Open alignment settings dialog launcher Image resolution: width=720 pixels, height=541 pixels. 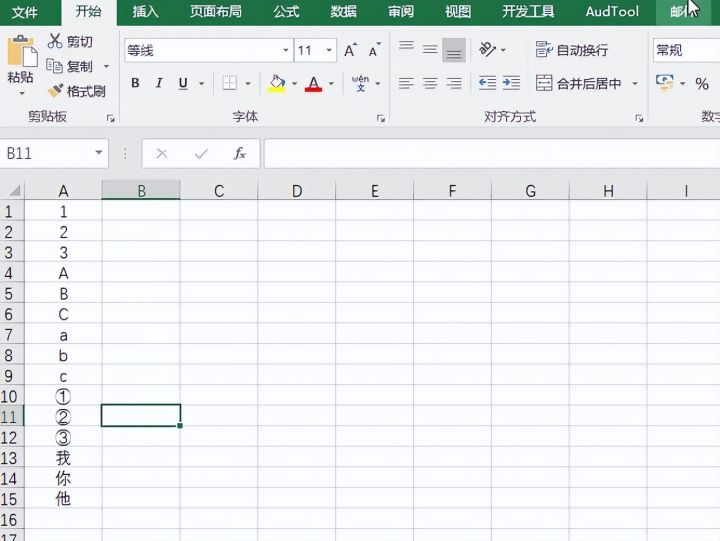[639, 118]
